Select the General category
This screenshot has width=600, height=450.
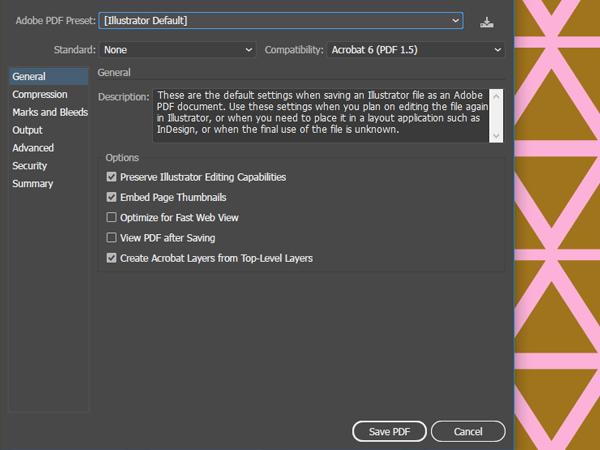[49, 77]
